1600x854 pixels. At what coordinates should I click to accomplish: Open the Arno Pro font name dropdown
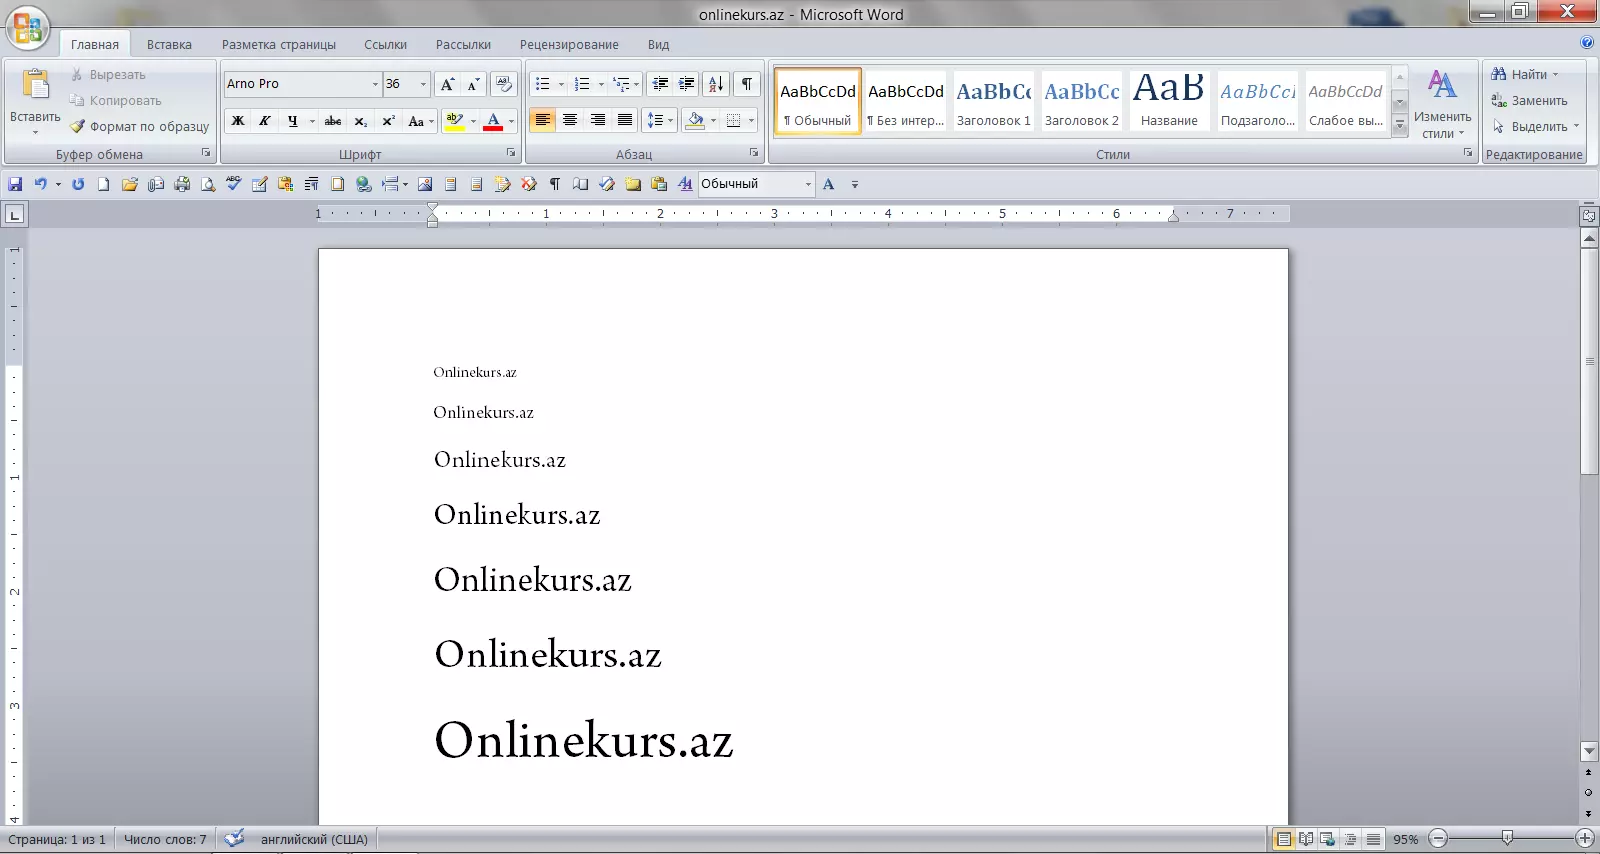point(375,84)
